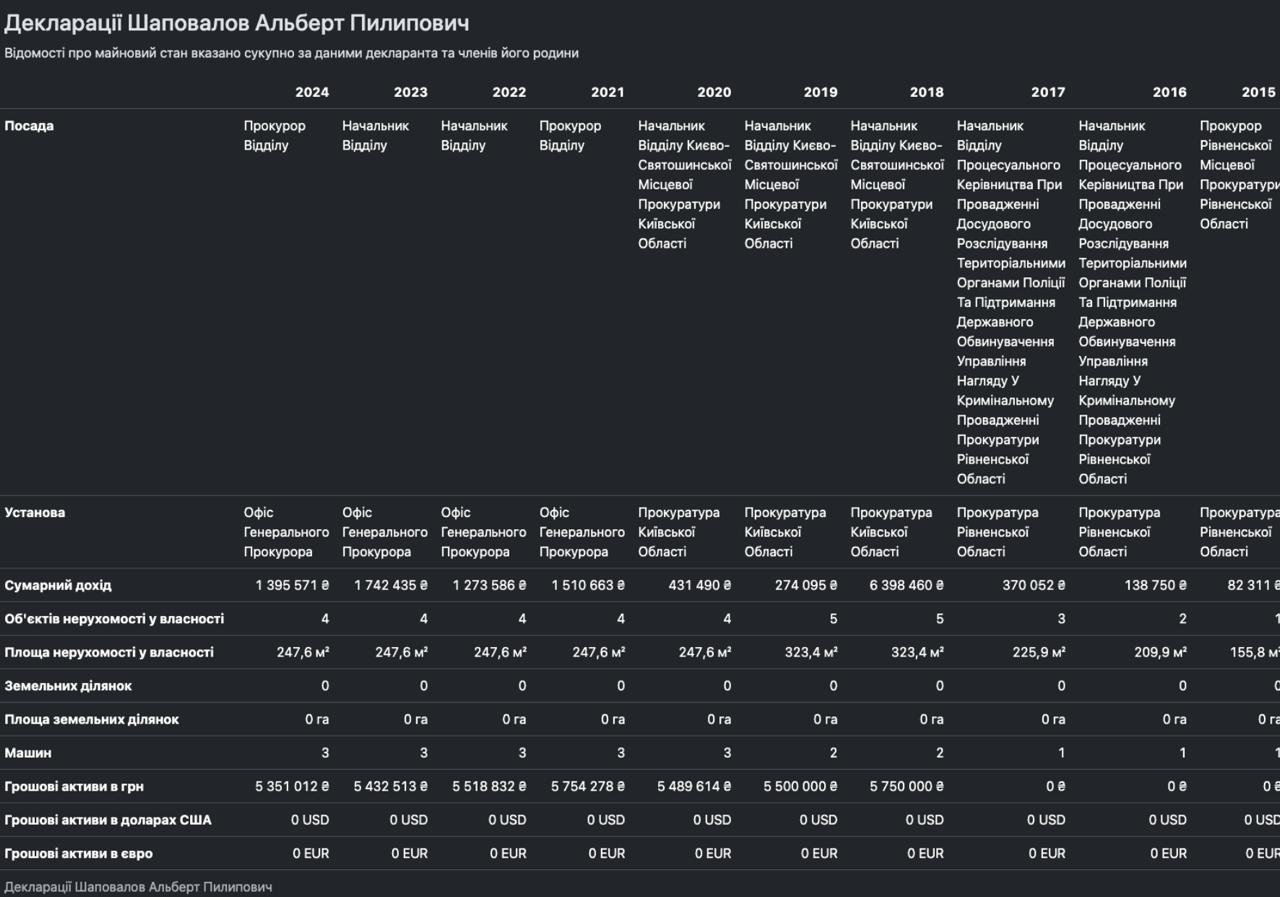Select the 2019 income 274 095 ₴
This screenshot has width=1280, height=897.
click(806, 585)
